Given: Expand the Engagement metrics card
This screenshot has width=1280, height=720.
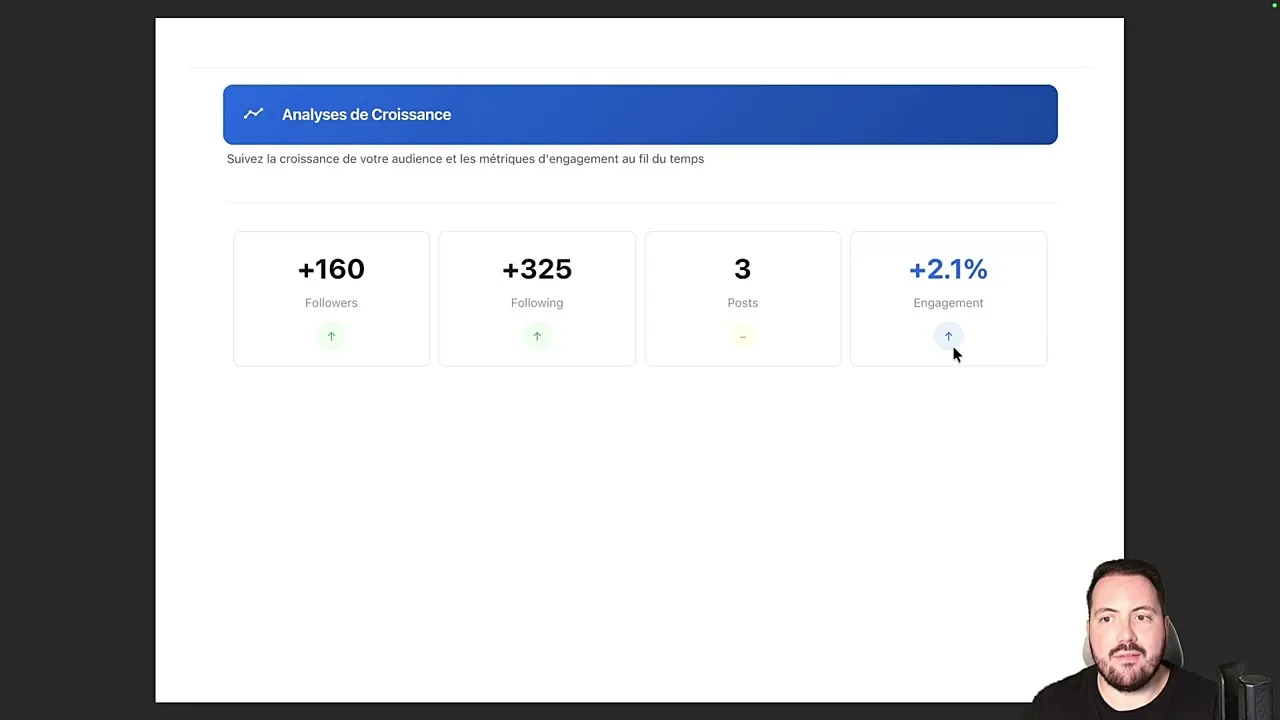Looking at the screenshot, I should pyautogui.click(x=948, y=298).
